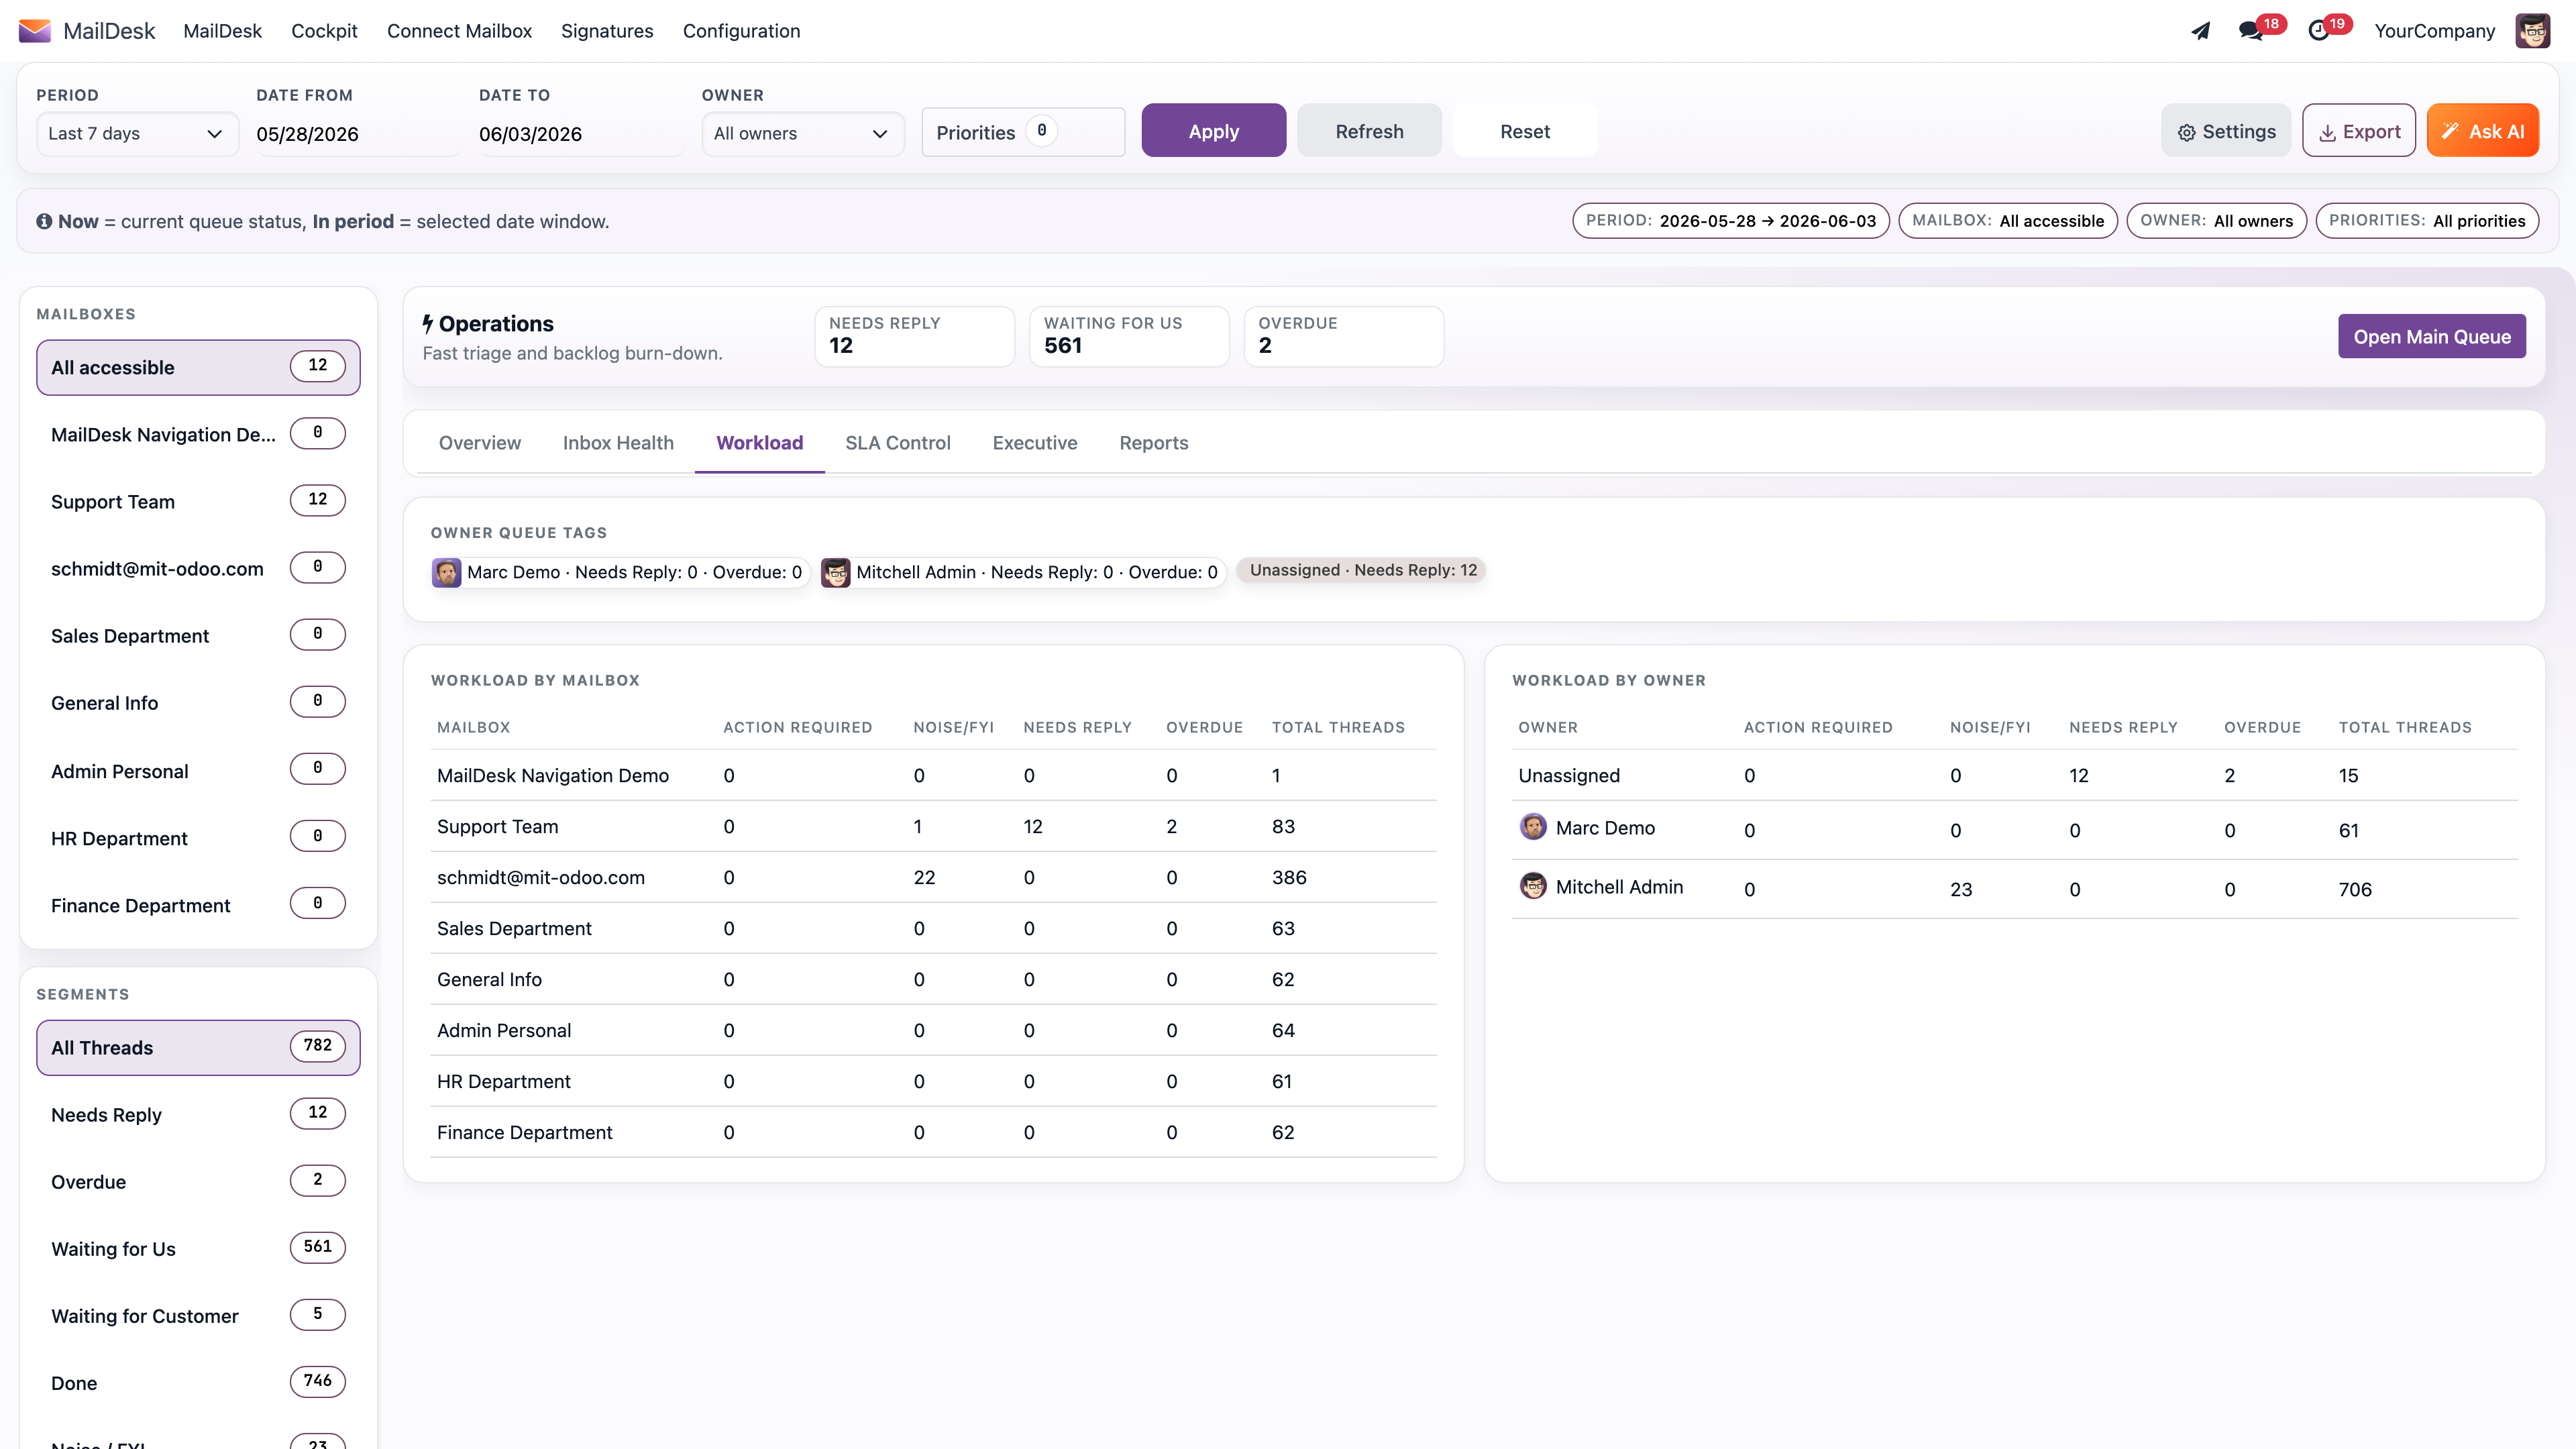Click Needs Reply 12 stat card
Screen dimensions: 2576x1449
click(914, 336)
